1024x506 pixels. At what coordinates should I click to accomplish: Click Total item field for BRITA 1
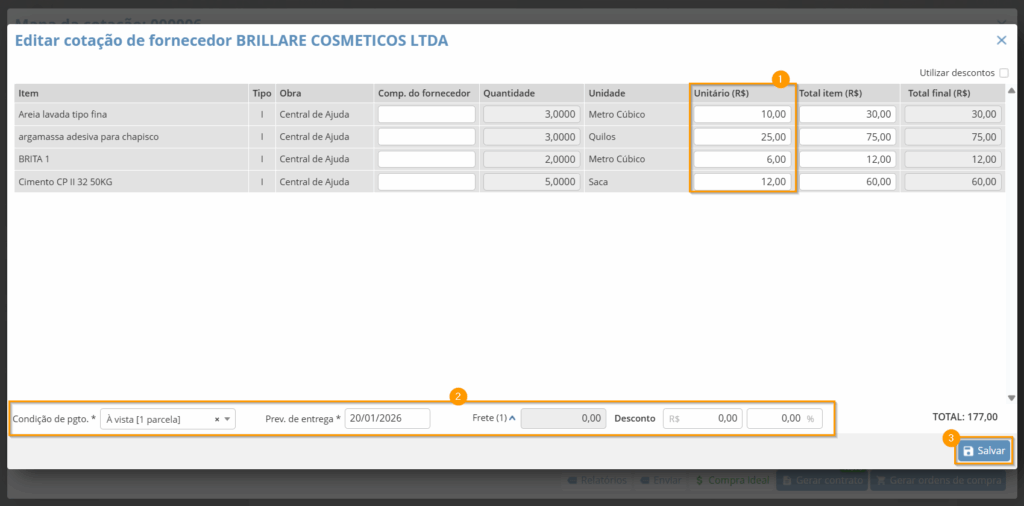click(x=847, y=159)
